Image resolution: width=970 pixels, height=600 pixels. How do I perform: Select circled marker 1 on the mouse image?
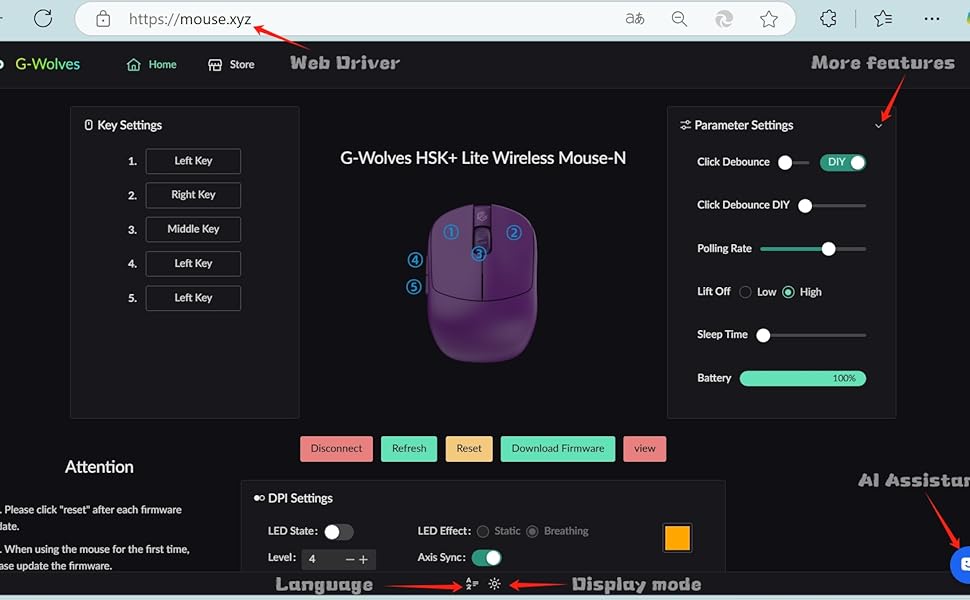point(451,232)
